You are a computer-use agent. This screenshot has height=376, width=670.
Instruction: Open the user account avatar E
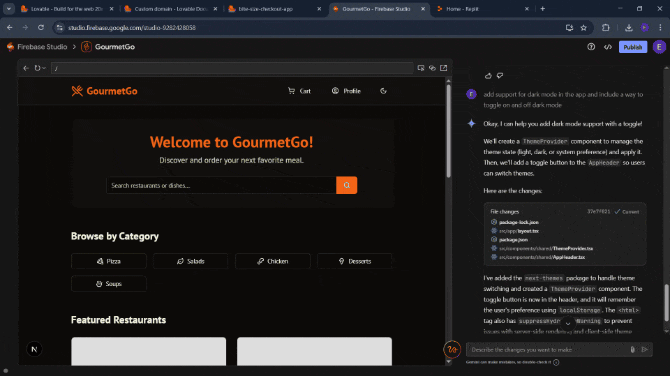(x=659, y=47)
